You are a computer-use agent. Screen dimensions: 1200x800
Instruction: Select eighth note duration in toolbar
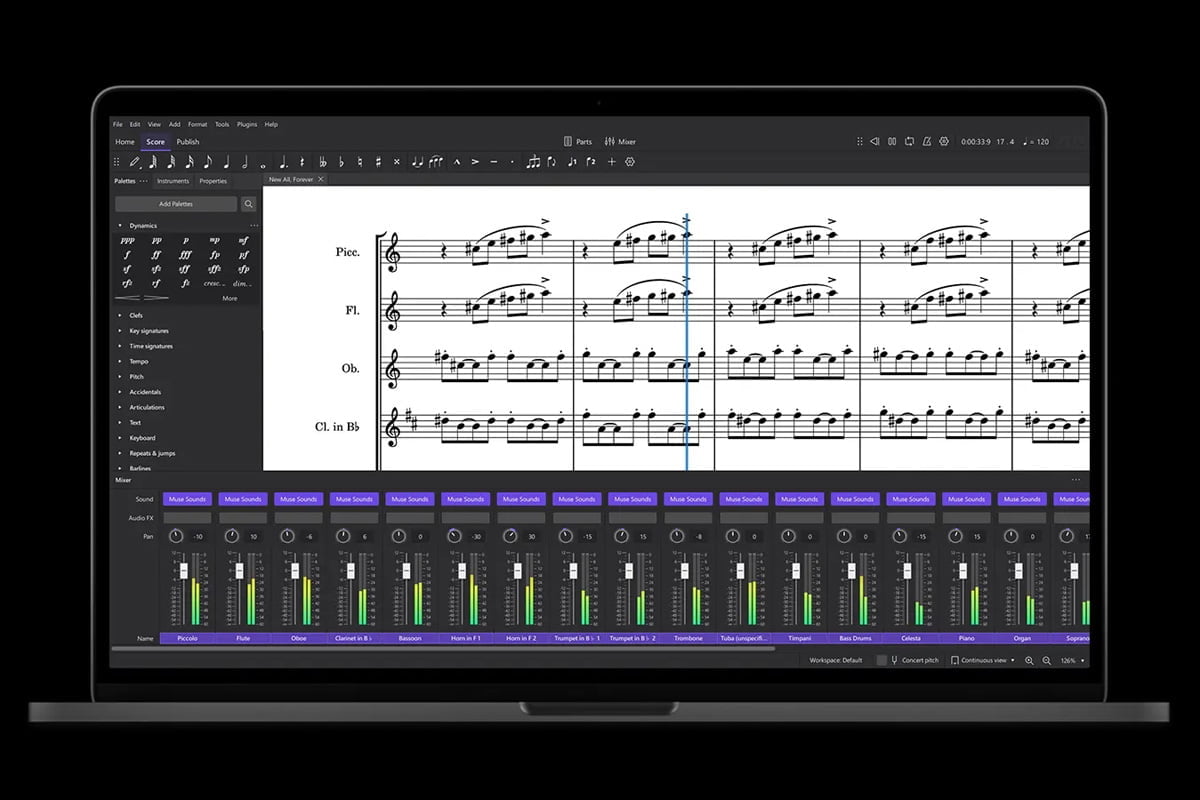coord(207,161)
